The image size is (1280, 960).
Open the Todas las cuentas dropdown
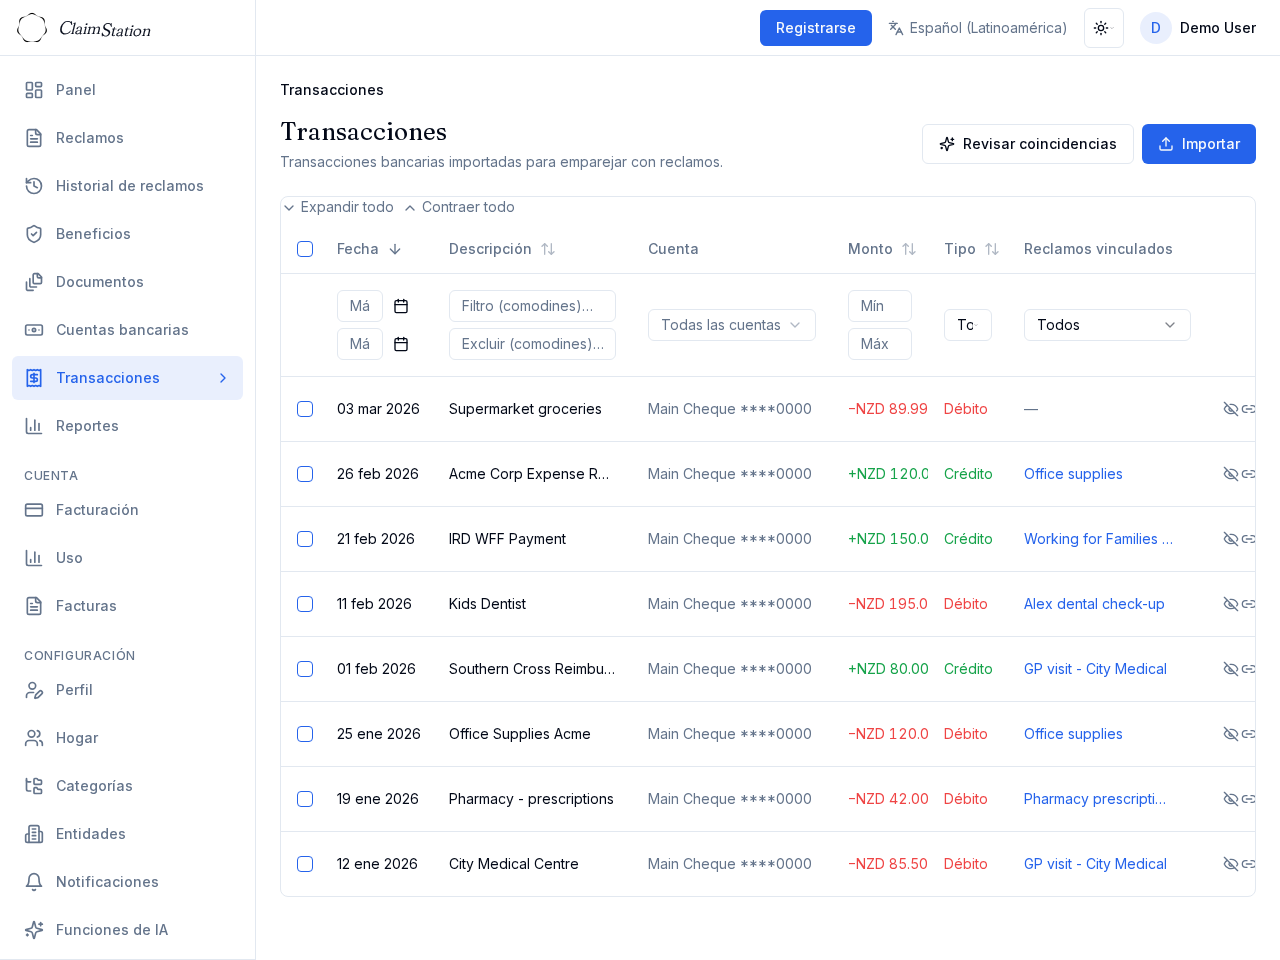click(x=731, y=325)
